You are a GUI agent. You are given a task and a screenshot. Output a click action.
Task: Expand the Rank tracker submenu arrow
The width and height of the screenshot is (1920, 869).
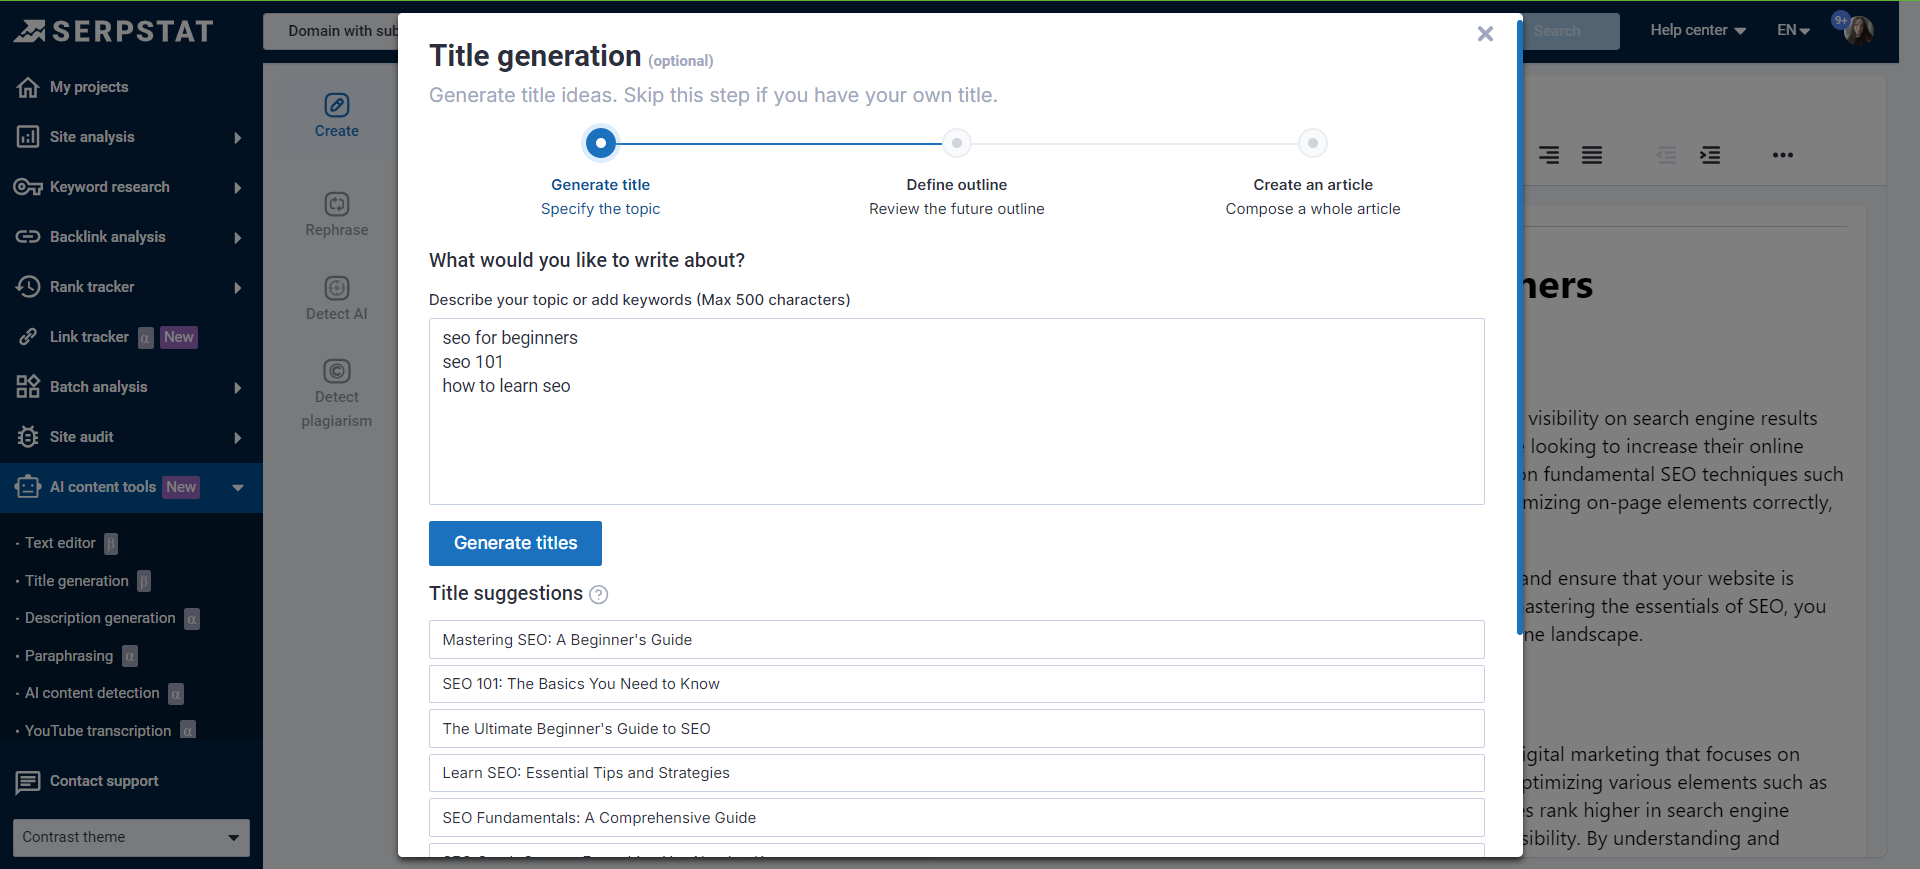point(238,288)
